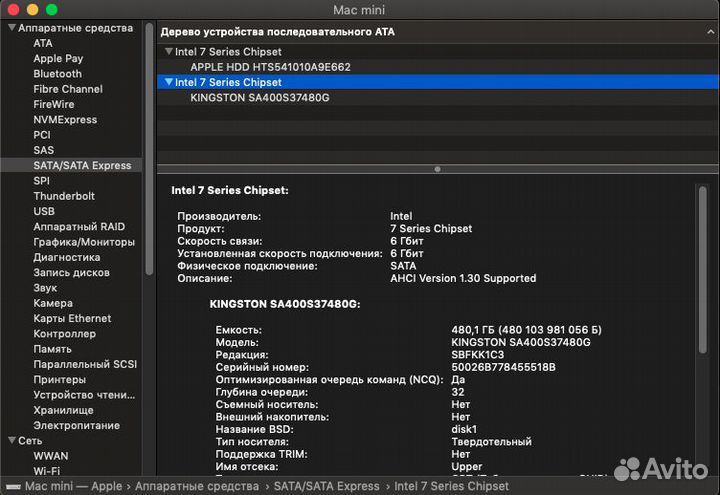Click the Upper bay name value
Image resolution: width=720 pixels, height=495 pixels.
click(467, 467)
